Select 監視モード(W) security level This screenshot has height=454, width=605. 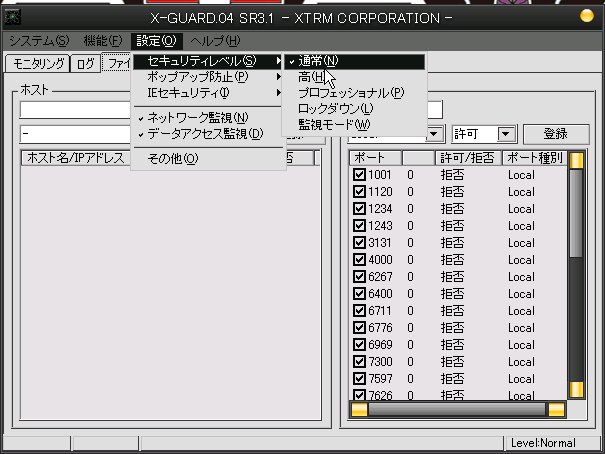(x=355, y=124)
